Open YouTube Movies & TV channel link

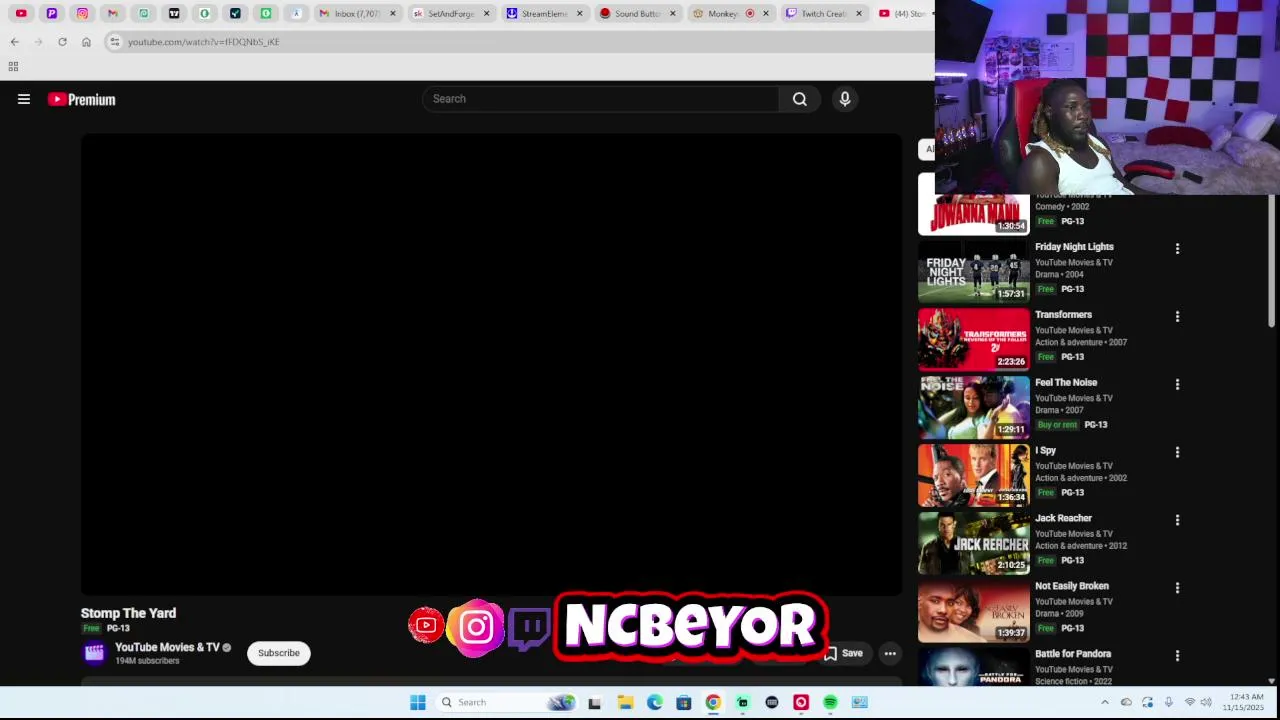(167, 647)
